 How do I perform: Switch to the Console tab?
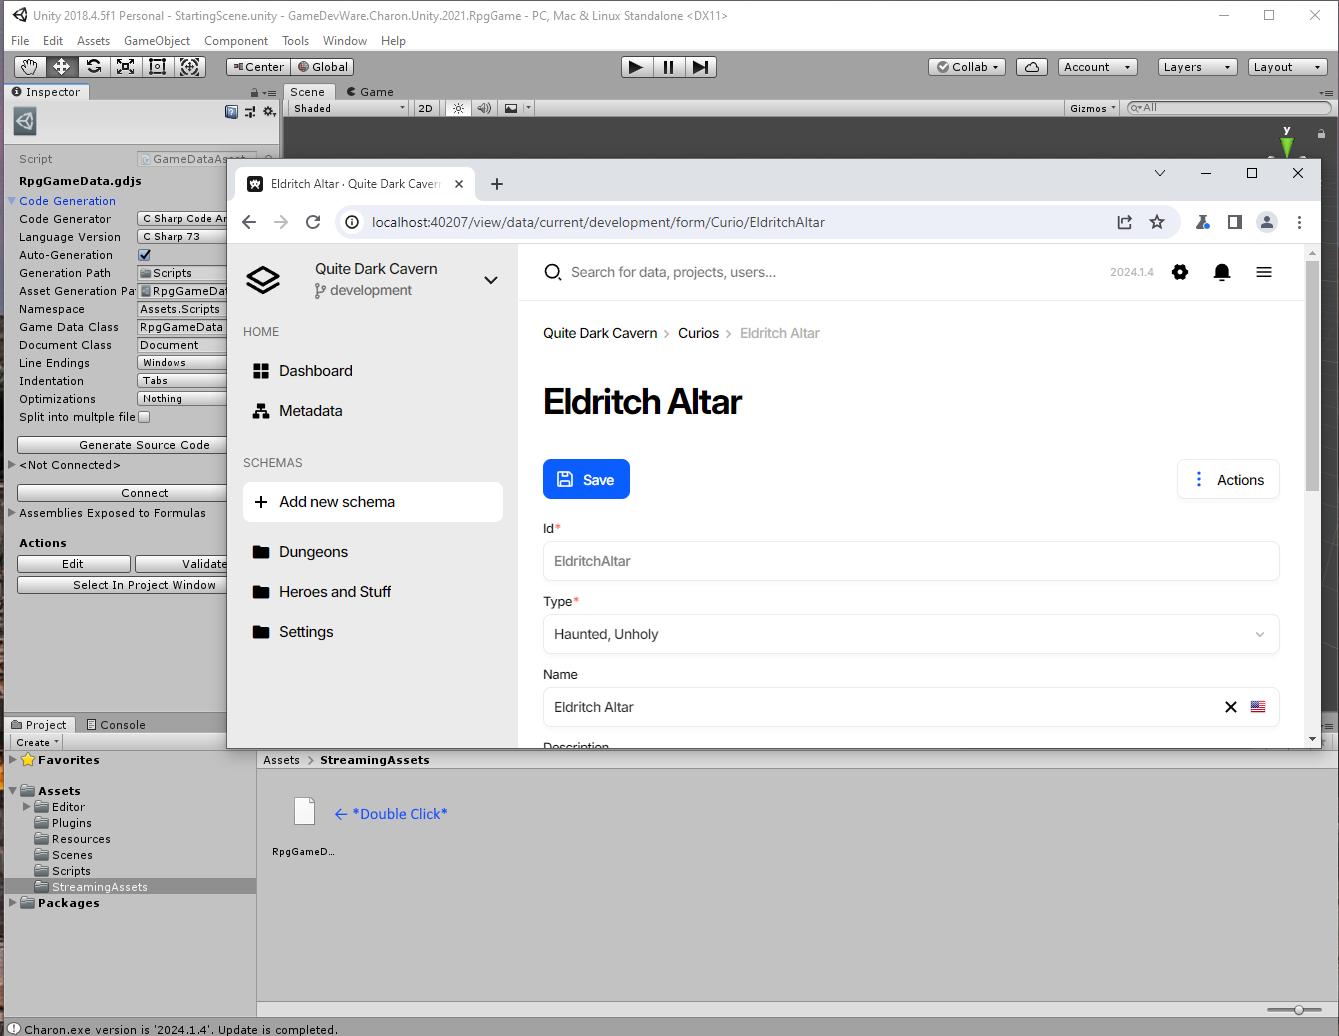(x=116, y=725)
